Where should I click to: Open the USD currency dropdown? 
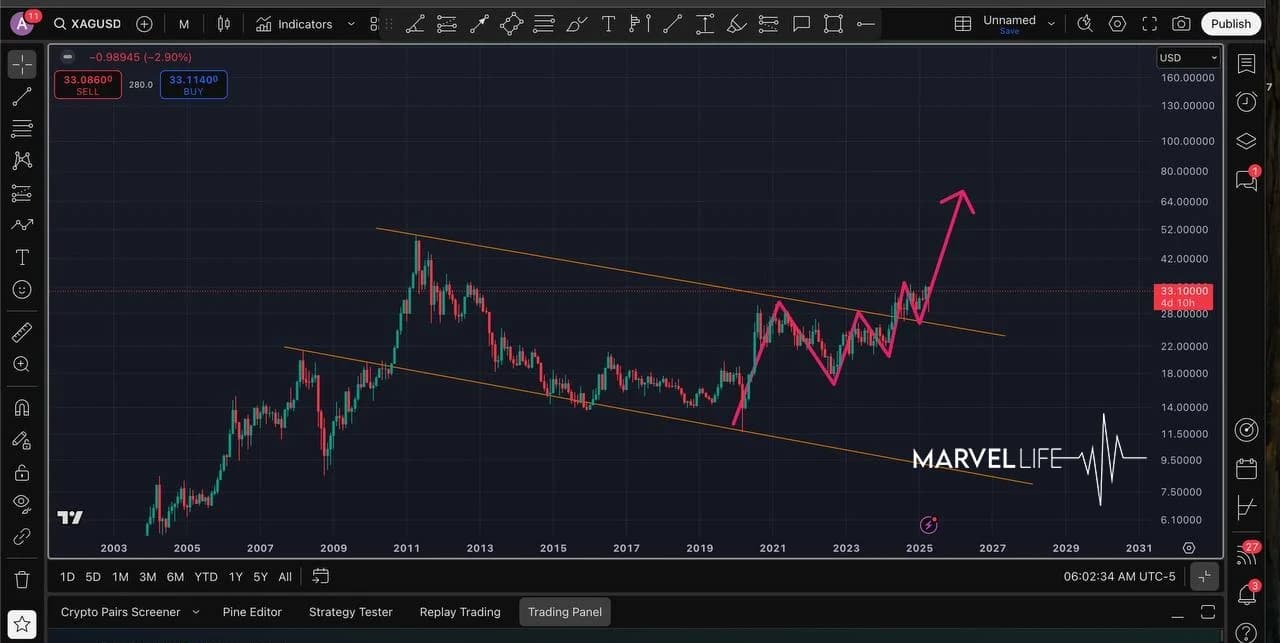coord(1188,58)
